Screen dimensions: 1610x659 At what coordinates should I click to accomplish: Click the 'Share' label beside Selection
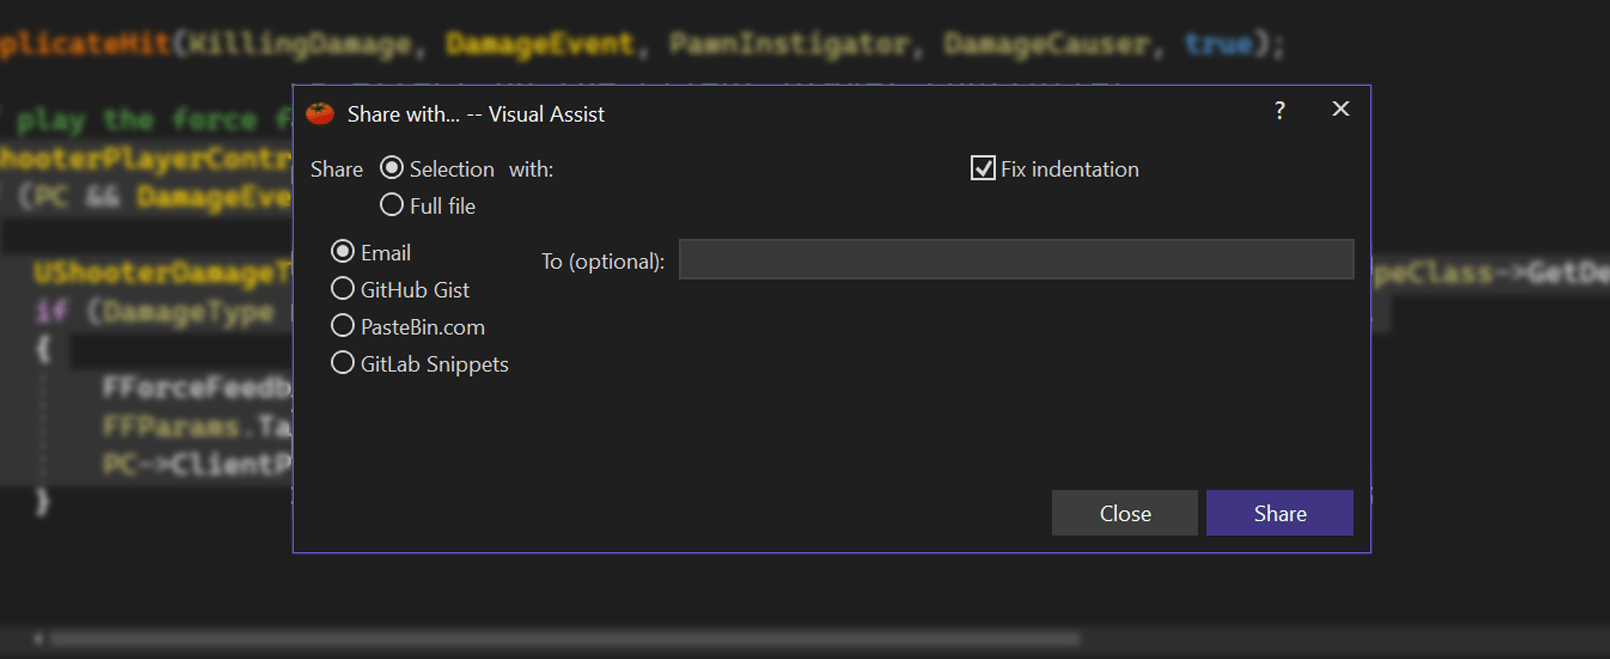(x=336, y=170)
